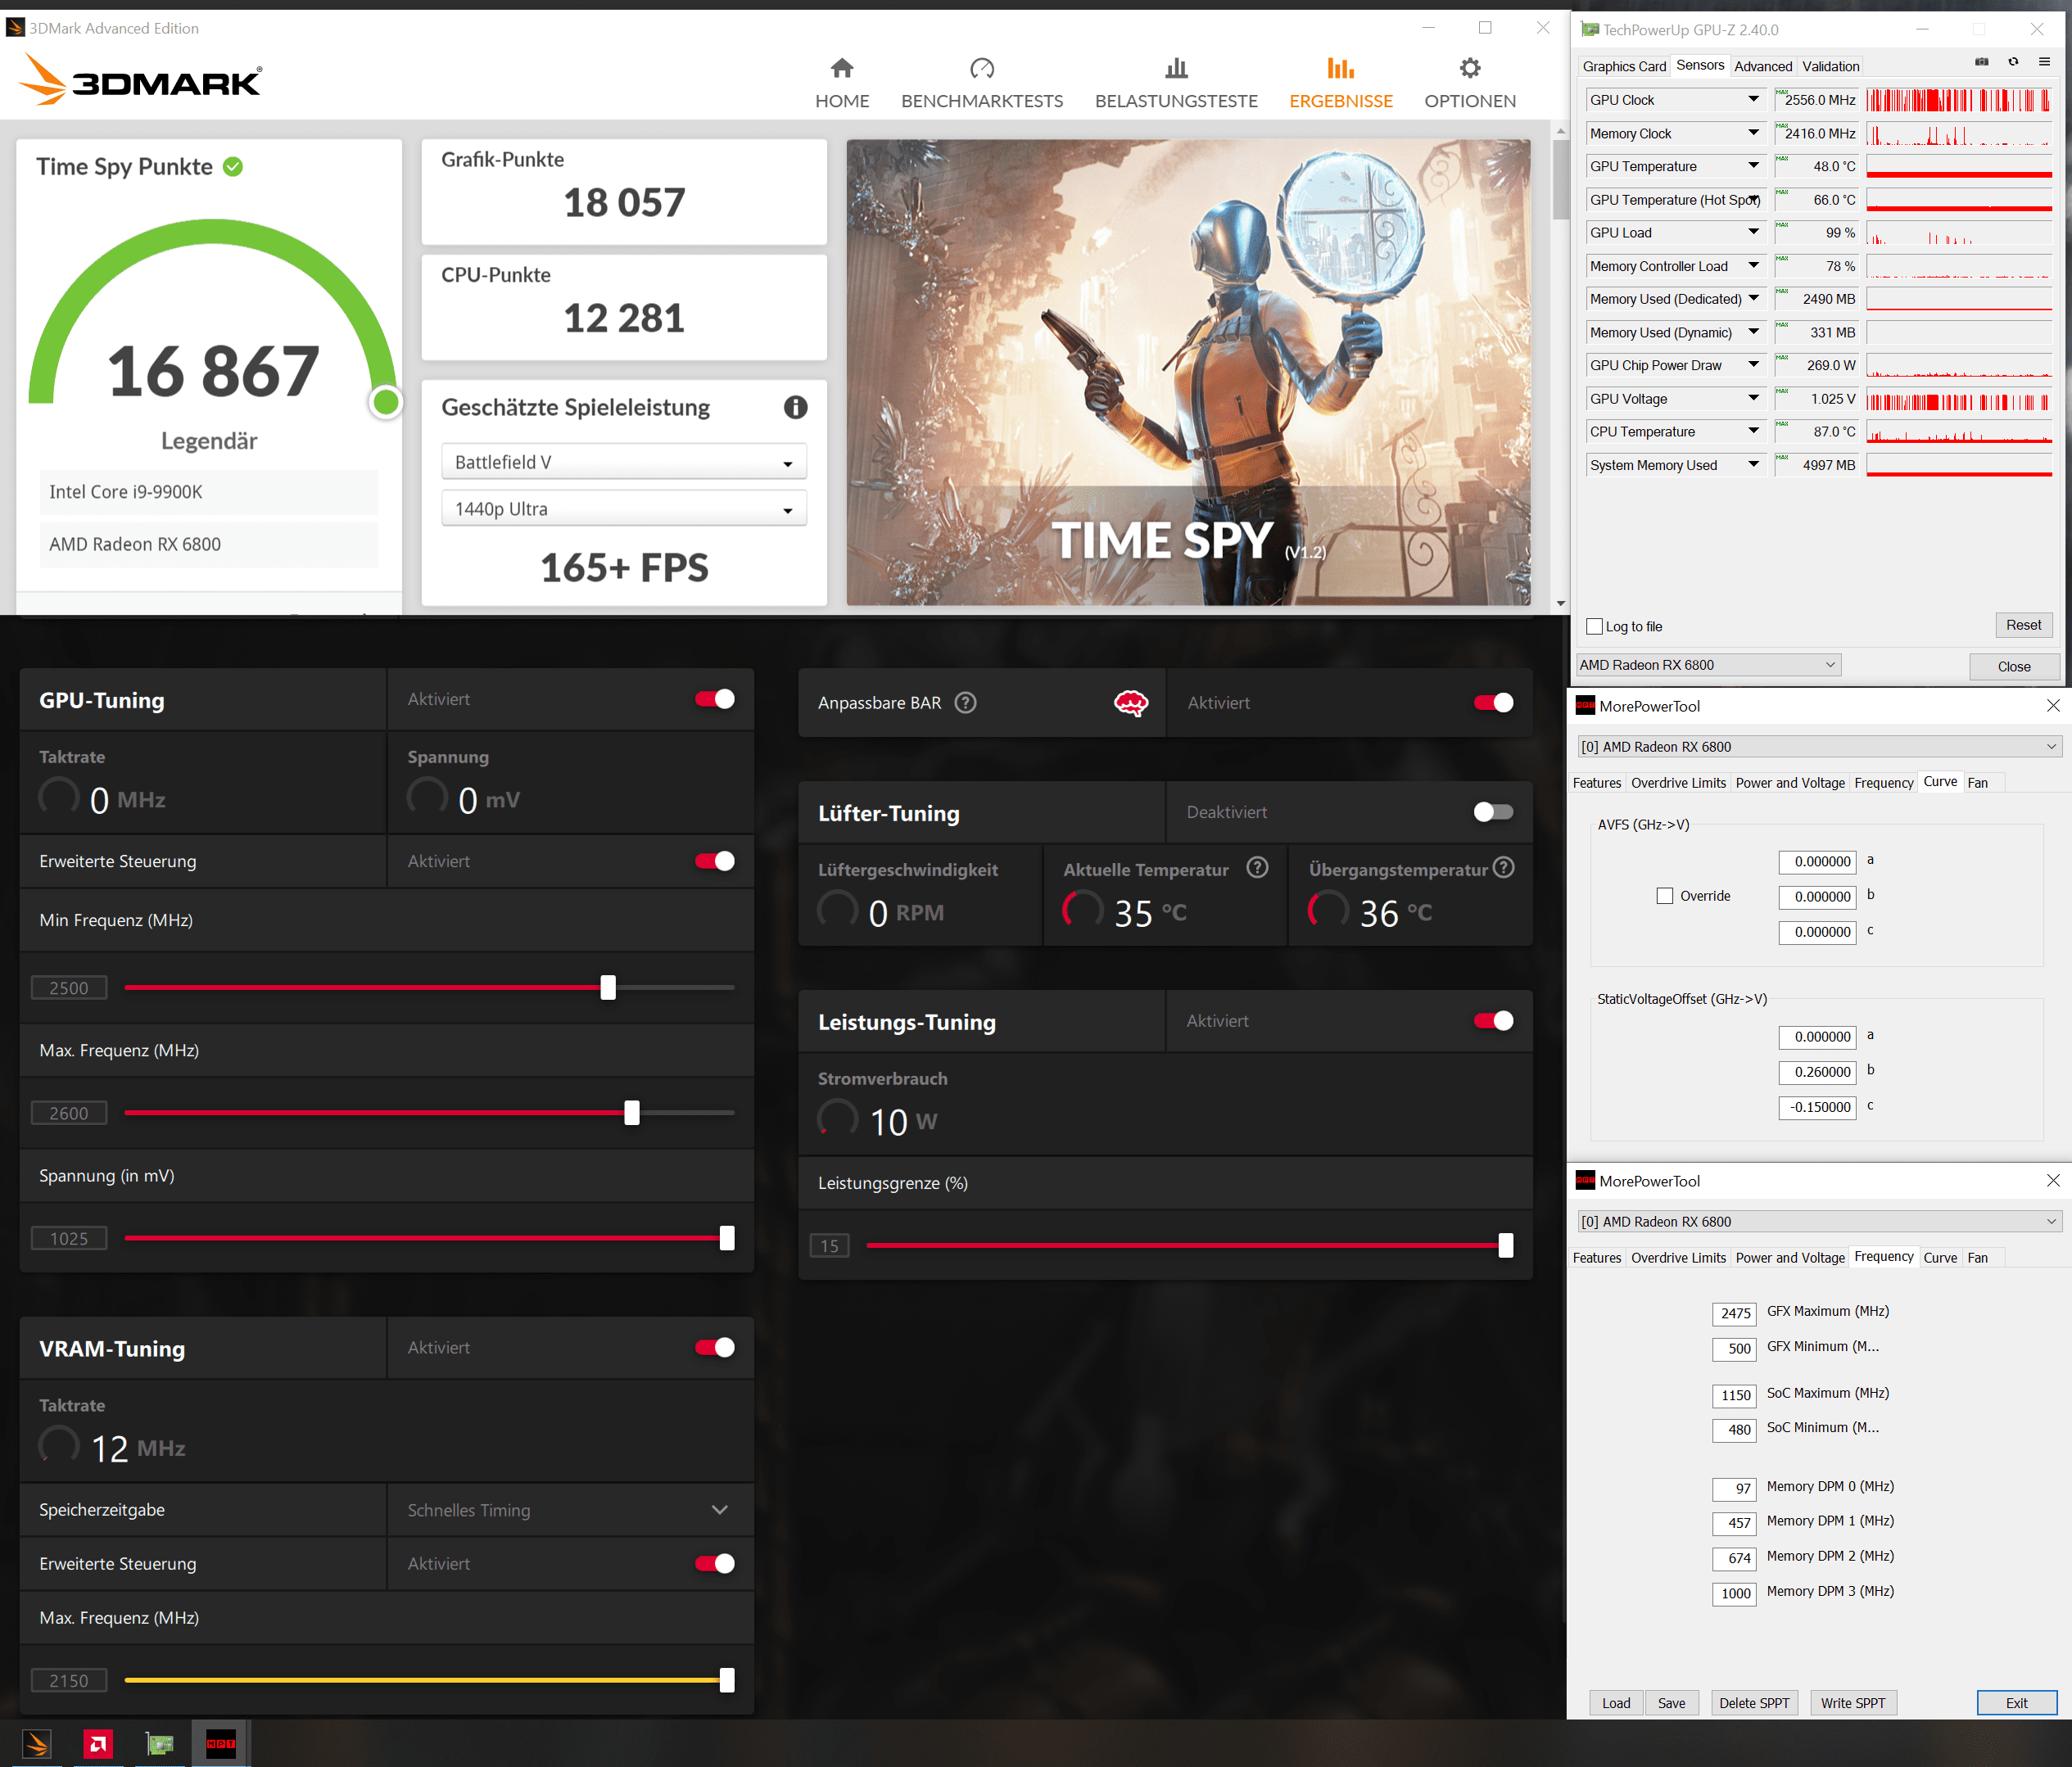The width and height of the screenshot is (2072, 1767).
Task: Click the AMD Radeon Software taskbar icon
Action: click(x=98, y=1744)
